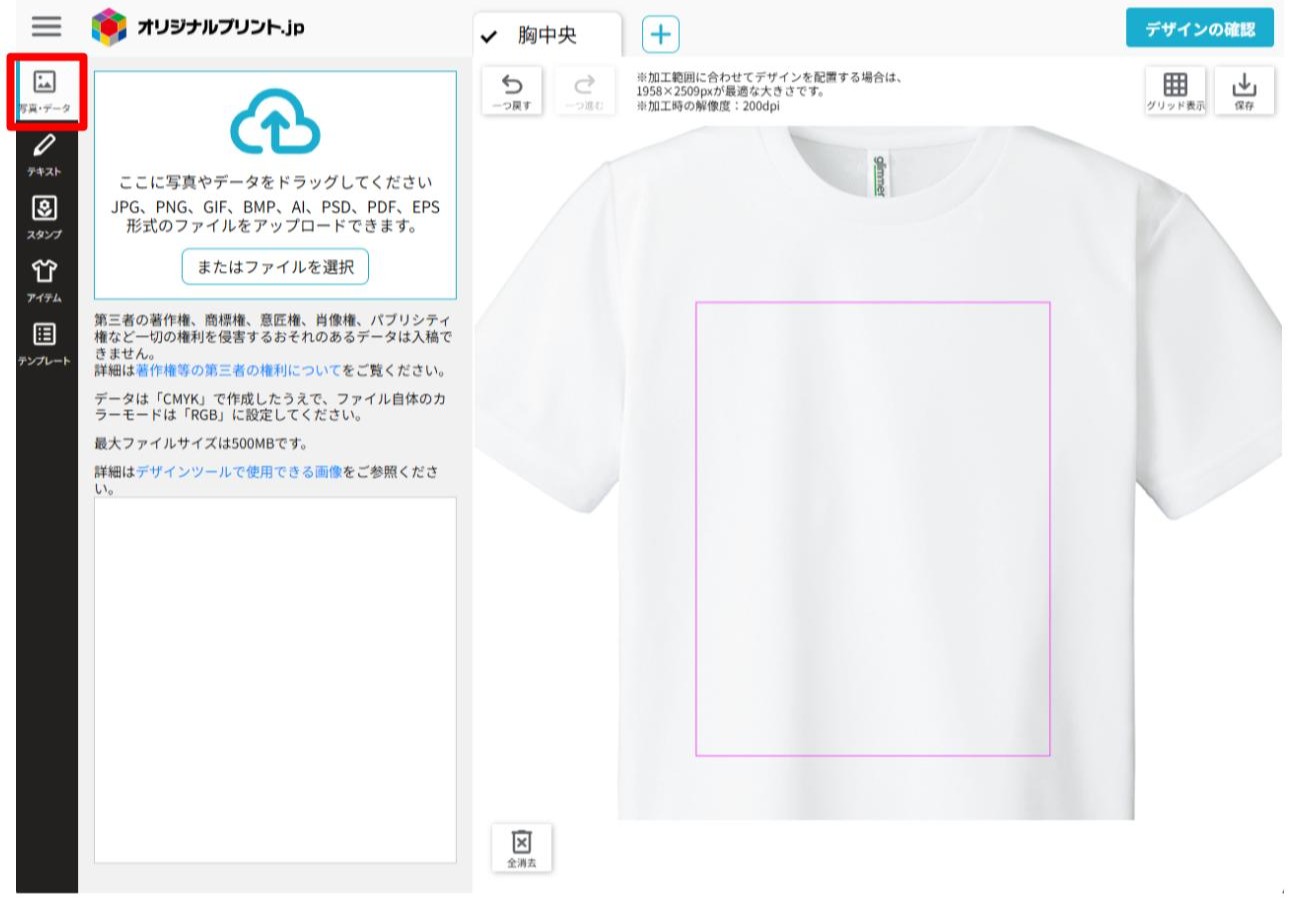Open the テンプレート template panel
Viewport: 1300px width, 900px height.
(x=44, y=344)
